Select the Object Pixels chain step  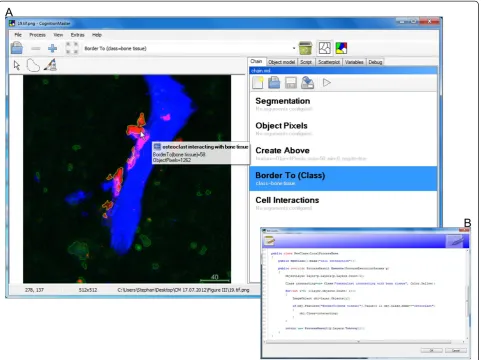click(343, 129)
